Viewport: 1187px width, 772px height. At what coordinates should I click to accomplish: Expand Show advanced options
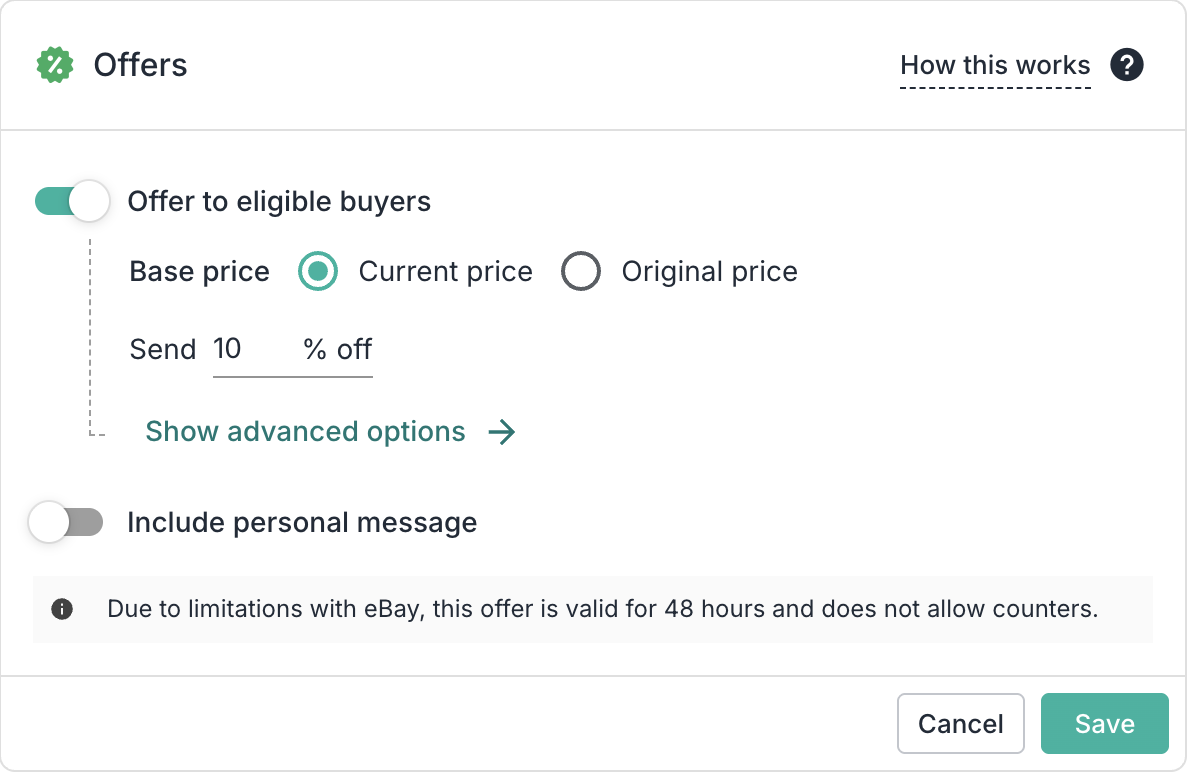click(x=305, y=432)
